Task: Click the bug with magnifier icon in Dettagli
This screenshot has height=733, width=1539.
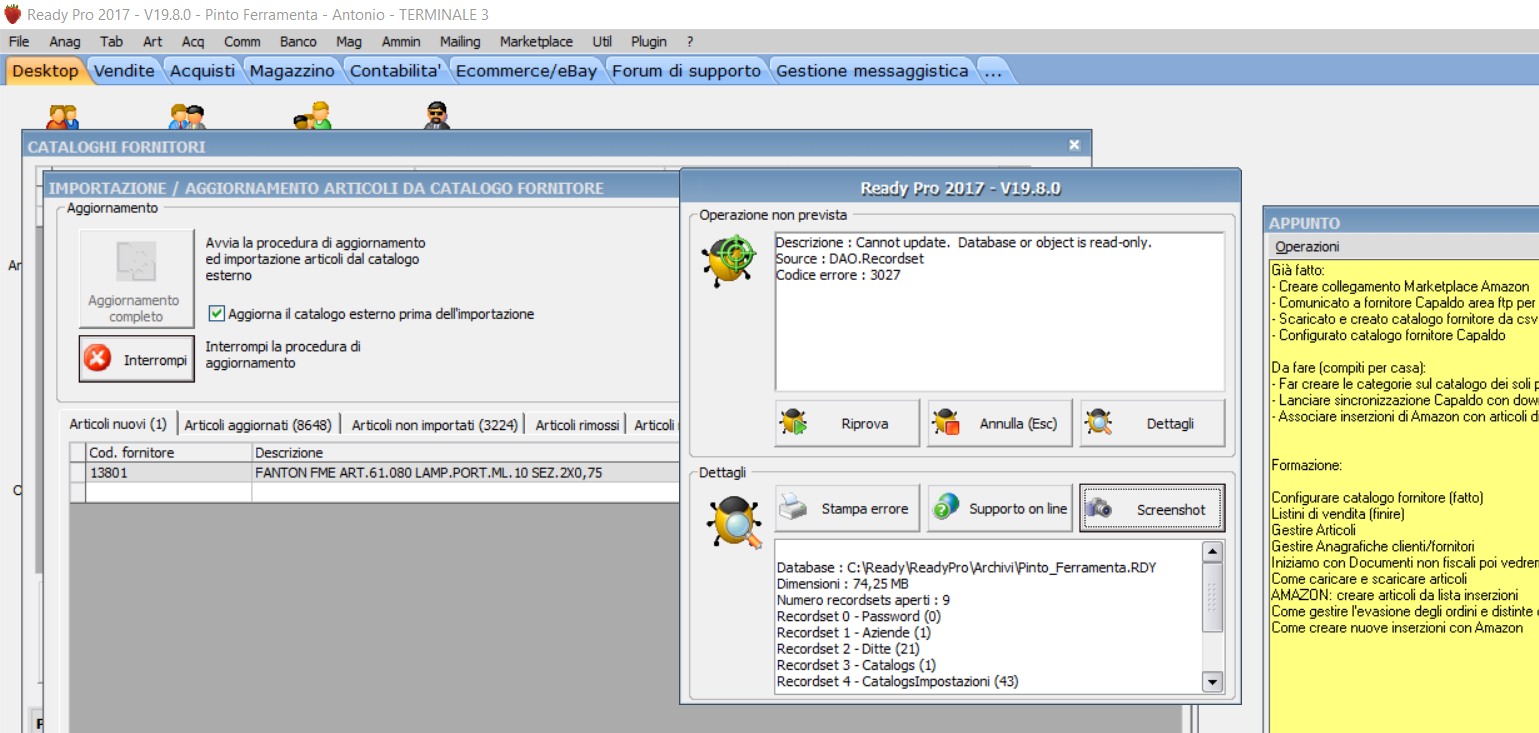Action: coord(734,522)
